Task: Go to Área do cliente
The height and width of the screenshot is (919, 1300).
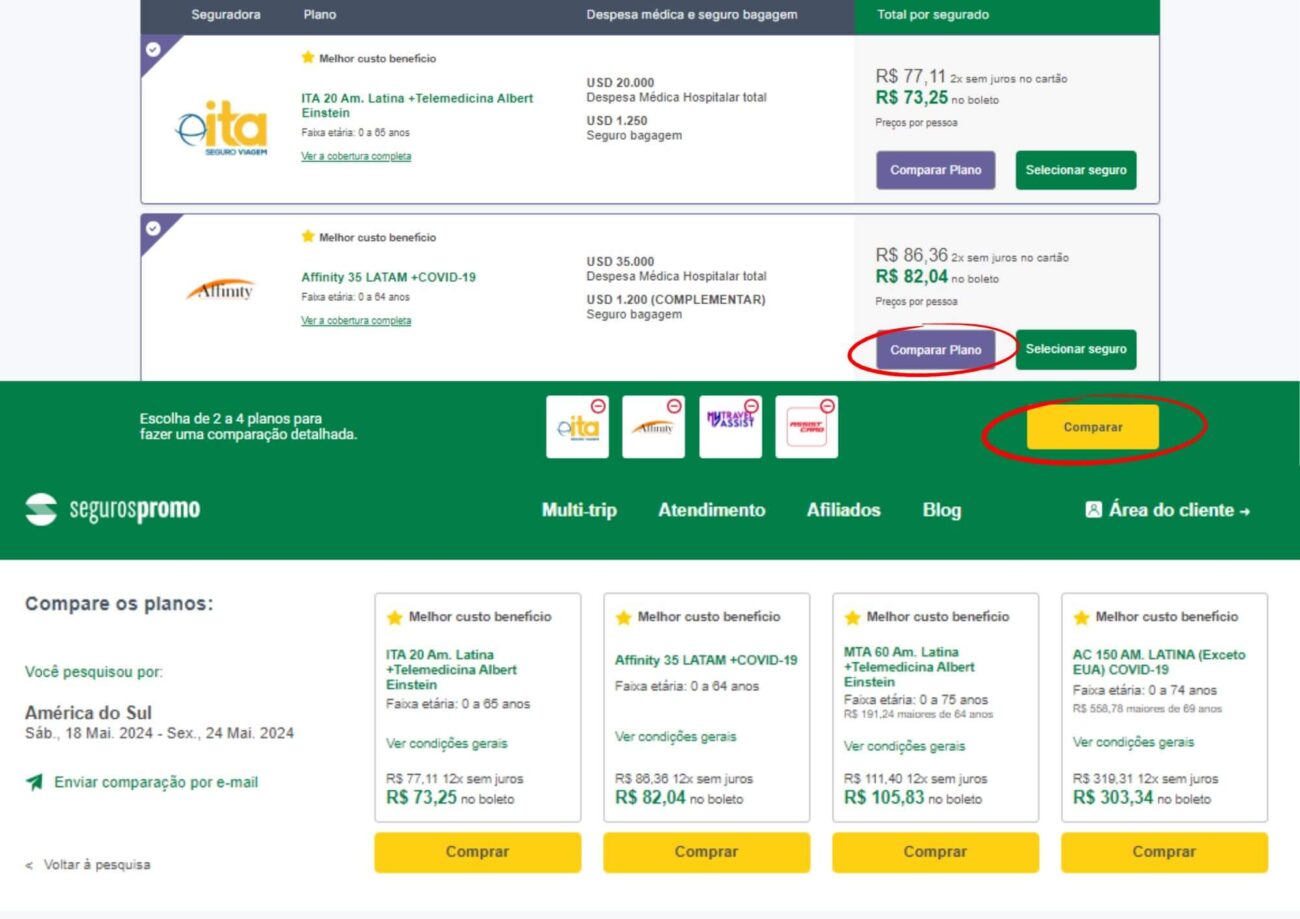Action: coord(1168,510)
